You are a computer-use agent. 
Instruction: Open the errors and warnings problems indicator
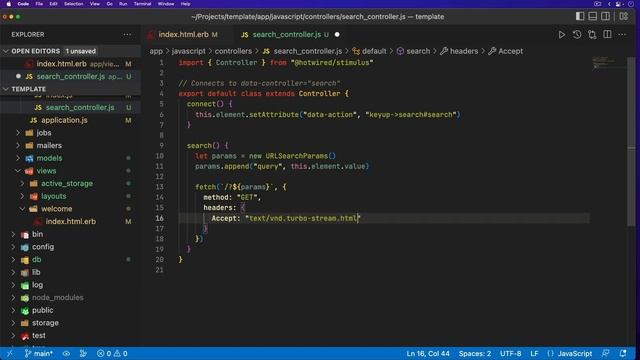coord(112,353)
